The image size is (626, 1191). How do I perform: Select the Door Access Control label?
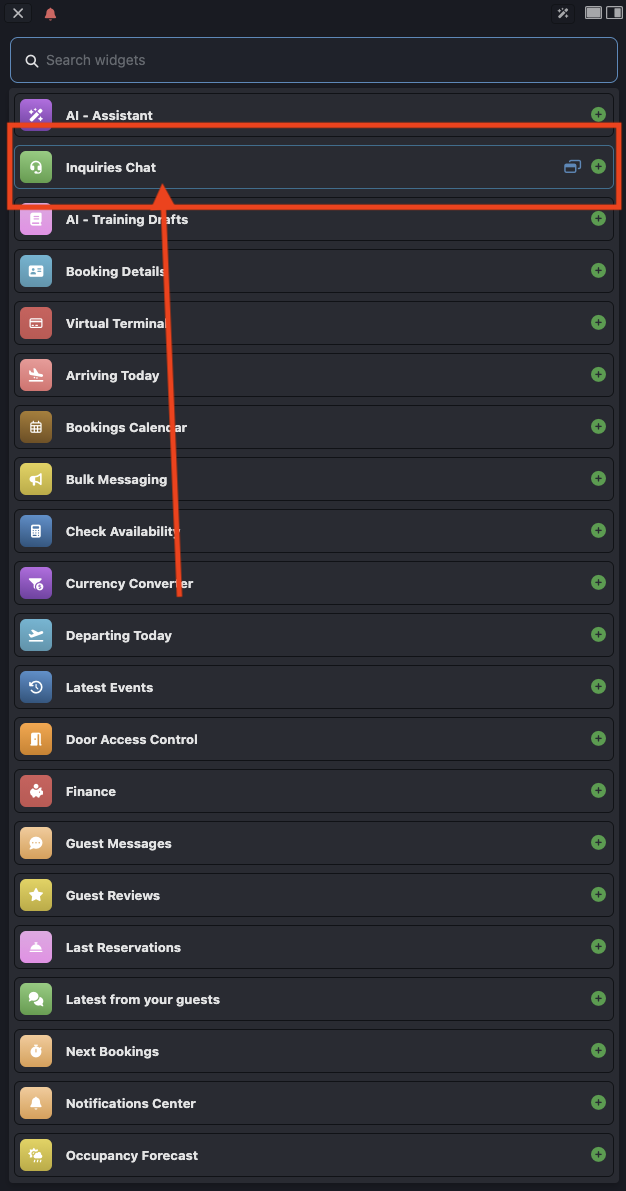click(131, 739)
